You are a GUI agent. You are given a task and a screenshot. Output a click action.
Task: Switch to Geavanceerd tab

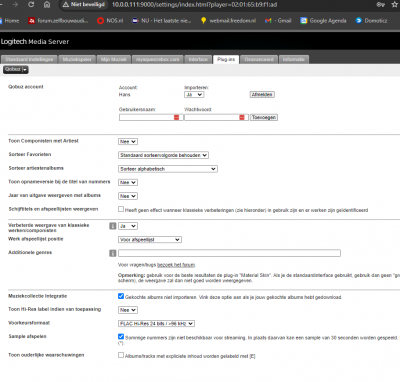click(x=259, y=59)
